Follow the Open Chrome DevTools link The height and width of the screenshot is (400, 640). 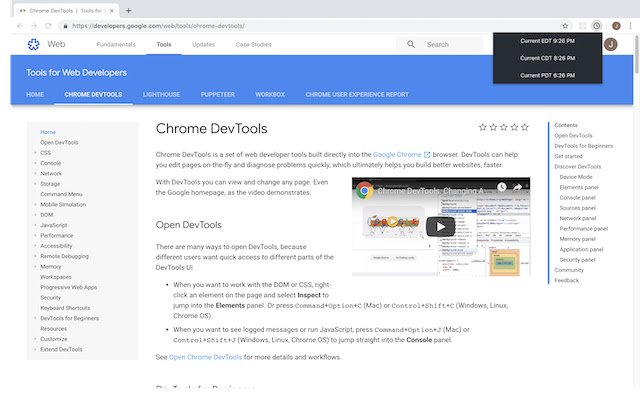click(205, 357)
